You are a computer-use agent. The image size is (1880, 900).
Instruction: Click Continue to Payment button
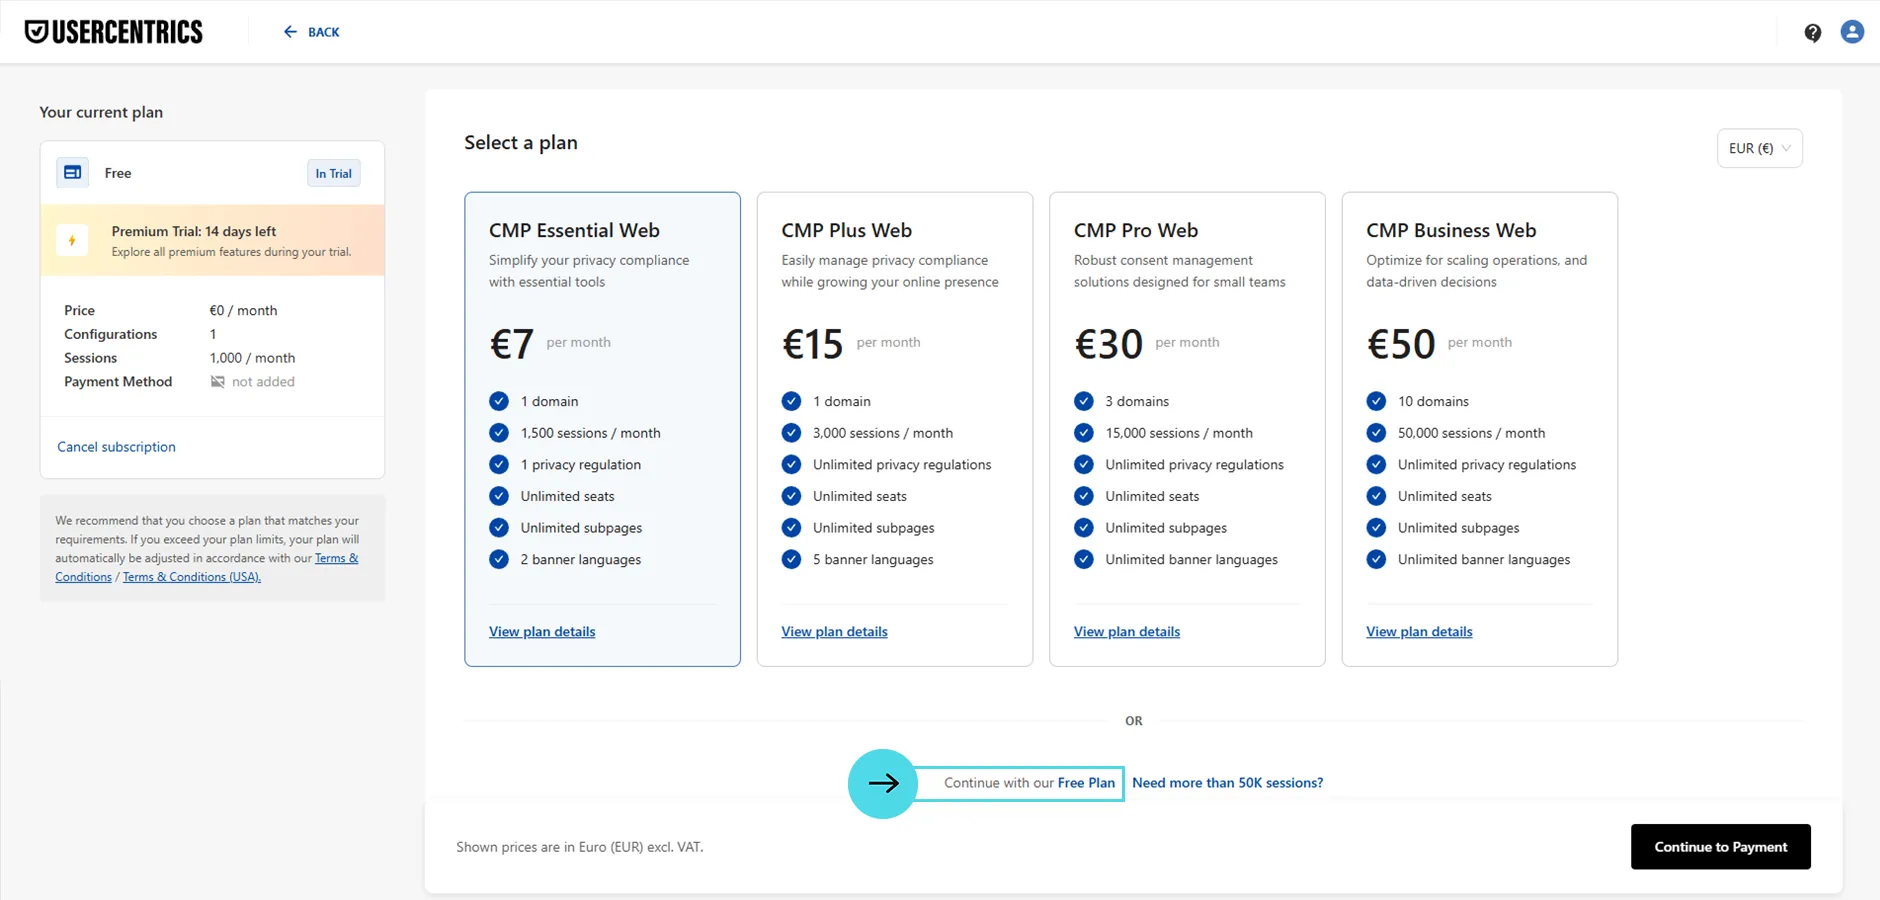[1720, 847]
